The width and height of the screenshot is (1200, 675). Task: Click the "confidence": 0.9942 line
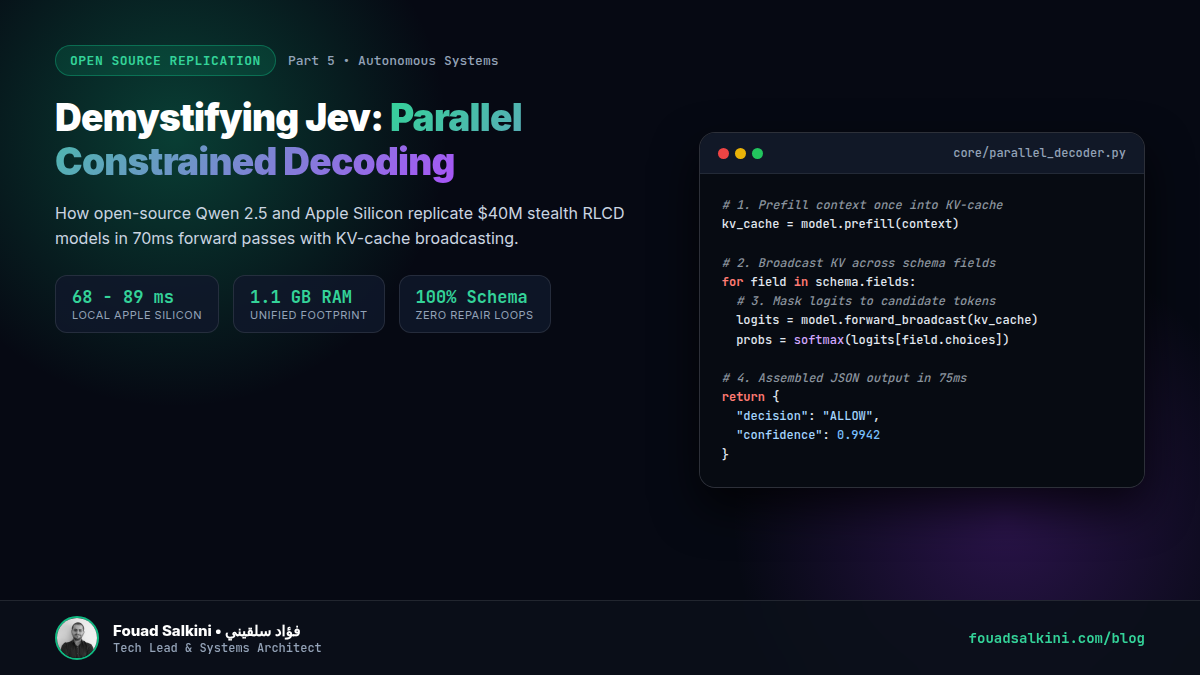tap(808, 435)
